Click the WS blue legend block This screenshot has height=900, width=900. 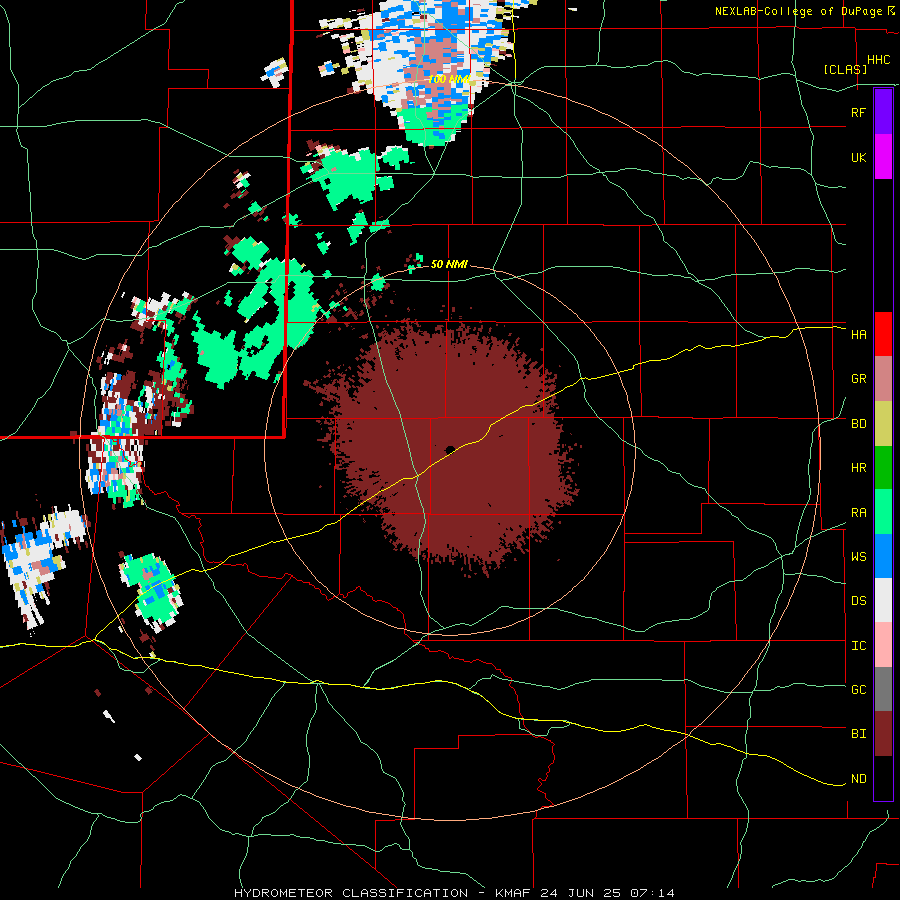(x=883, y=556)
